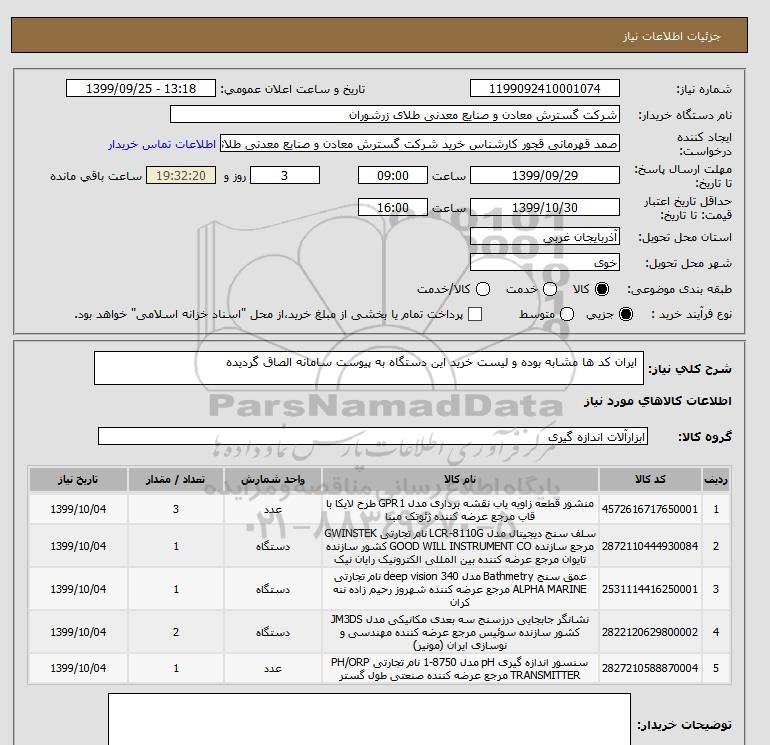Toggle the Islamic treasury bonds payment checkbox
The width and height of the screenshot is (770, 745).
point(475,314)
